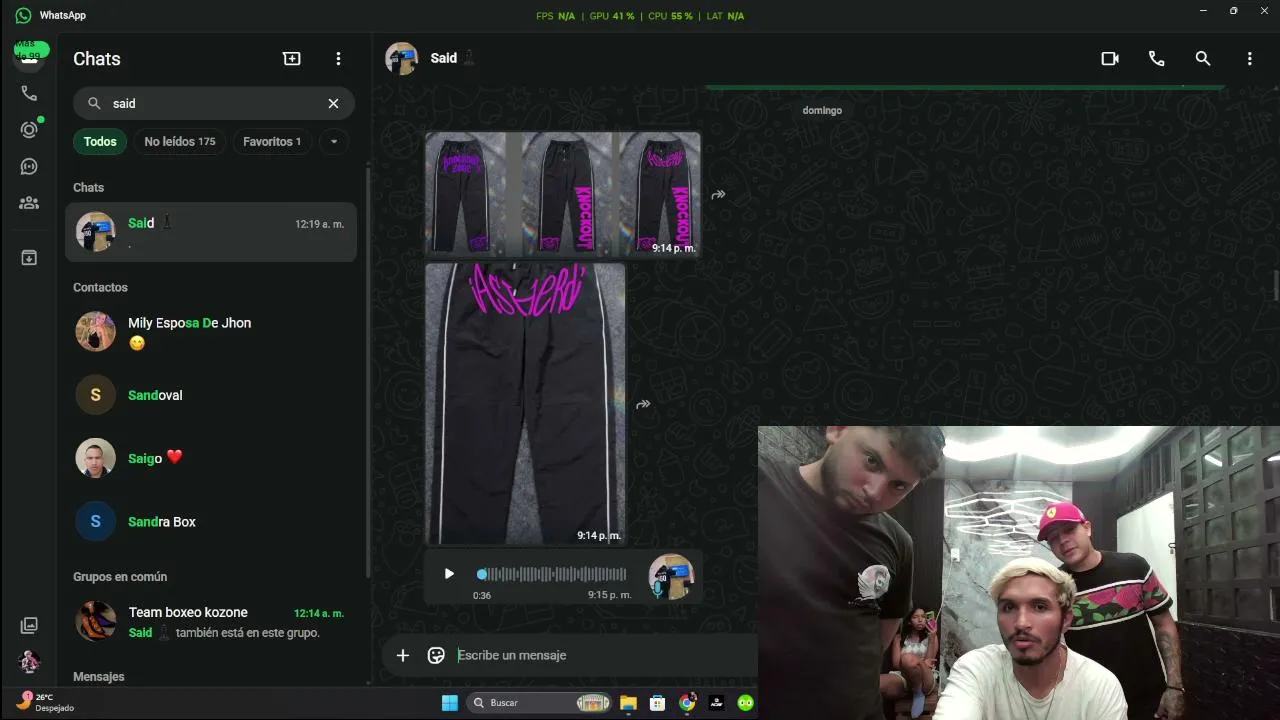
Task: Start a voice call with Said
Action: tap(1157, 59)
